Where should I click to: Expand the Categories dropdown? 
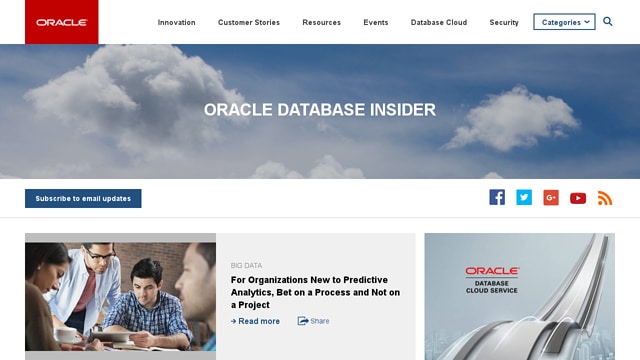pyautogui.click(x=564, y=22)
